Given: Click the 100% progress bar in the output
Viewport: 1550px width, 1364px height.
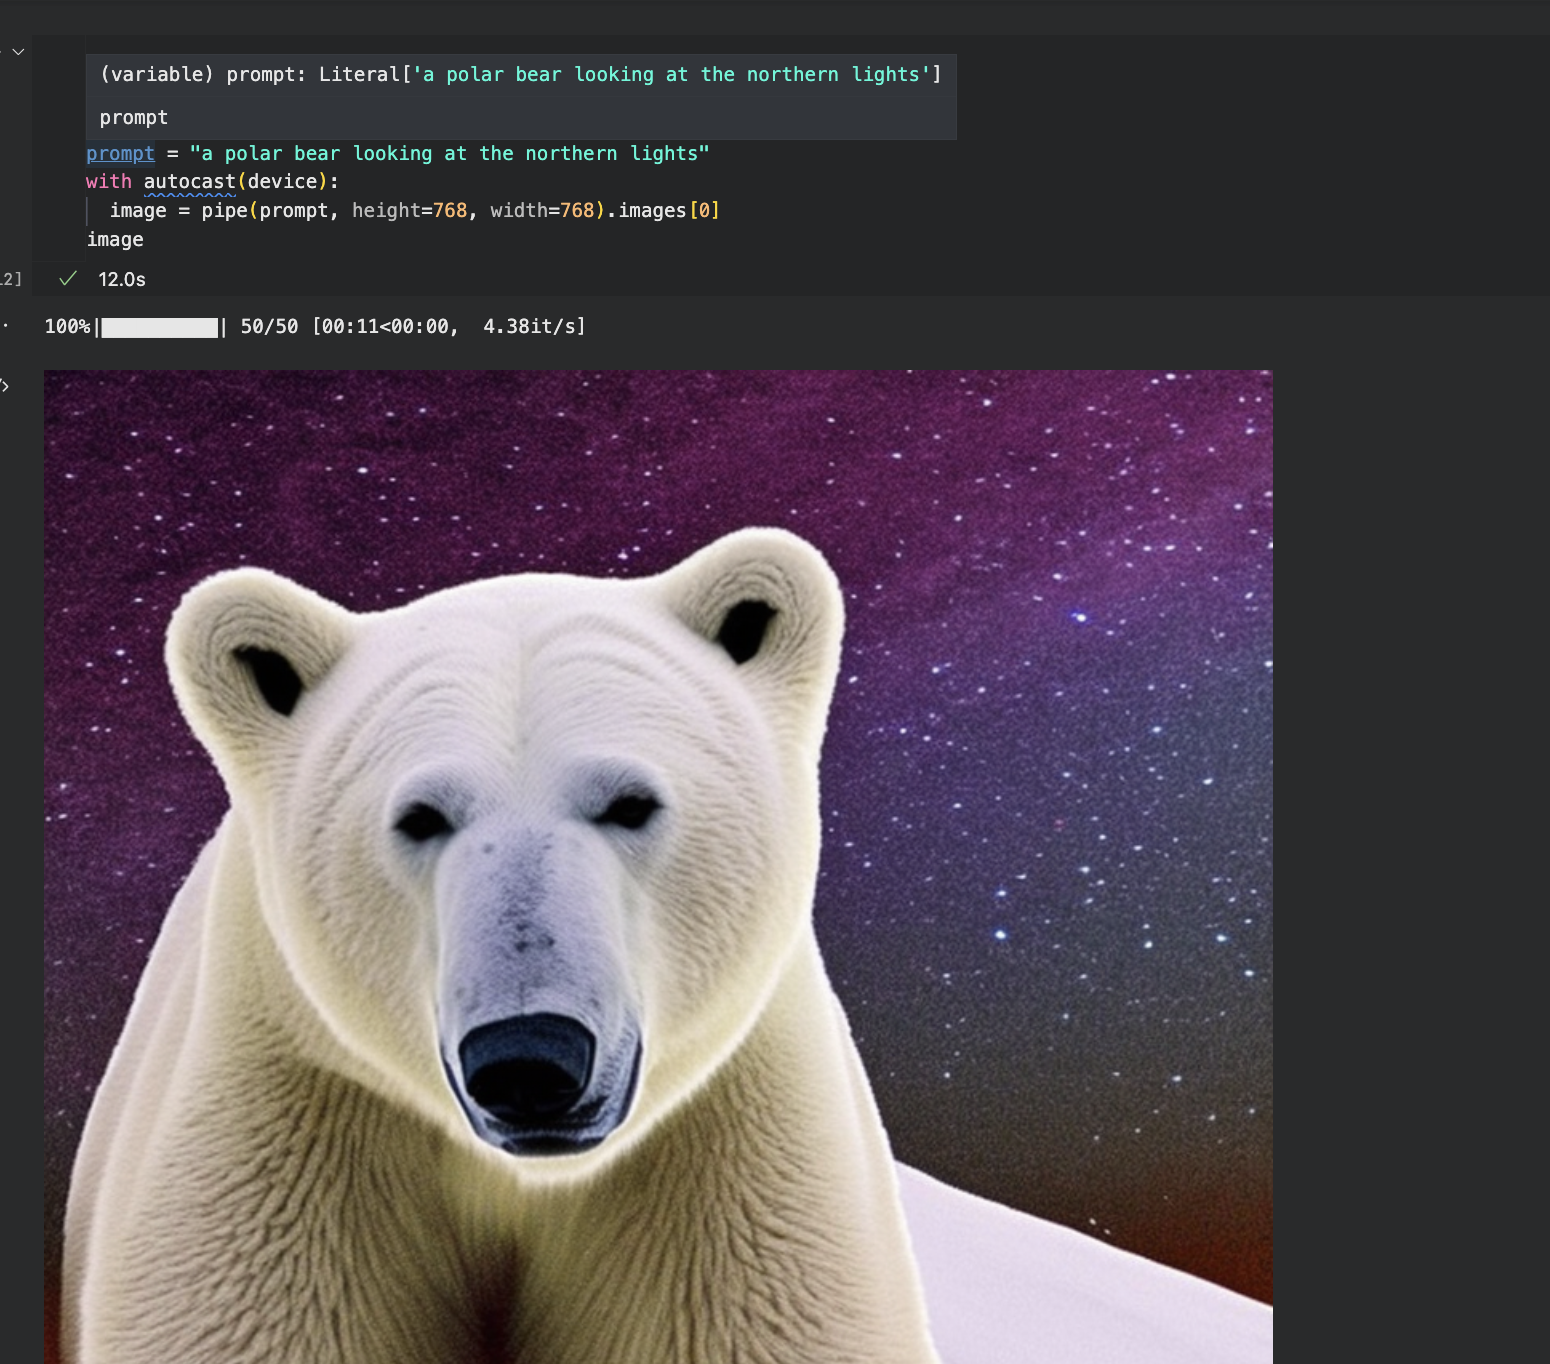Looking at the screenshot, I should coord(160,328).
